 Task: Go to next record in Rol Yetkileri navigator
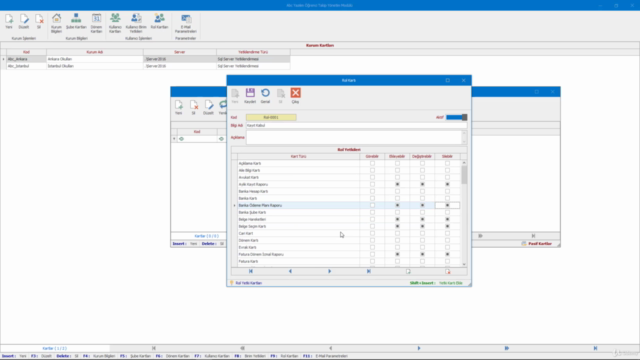pos(329,271)
